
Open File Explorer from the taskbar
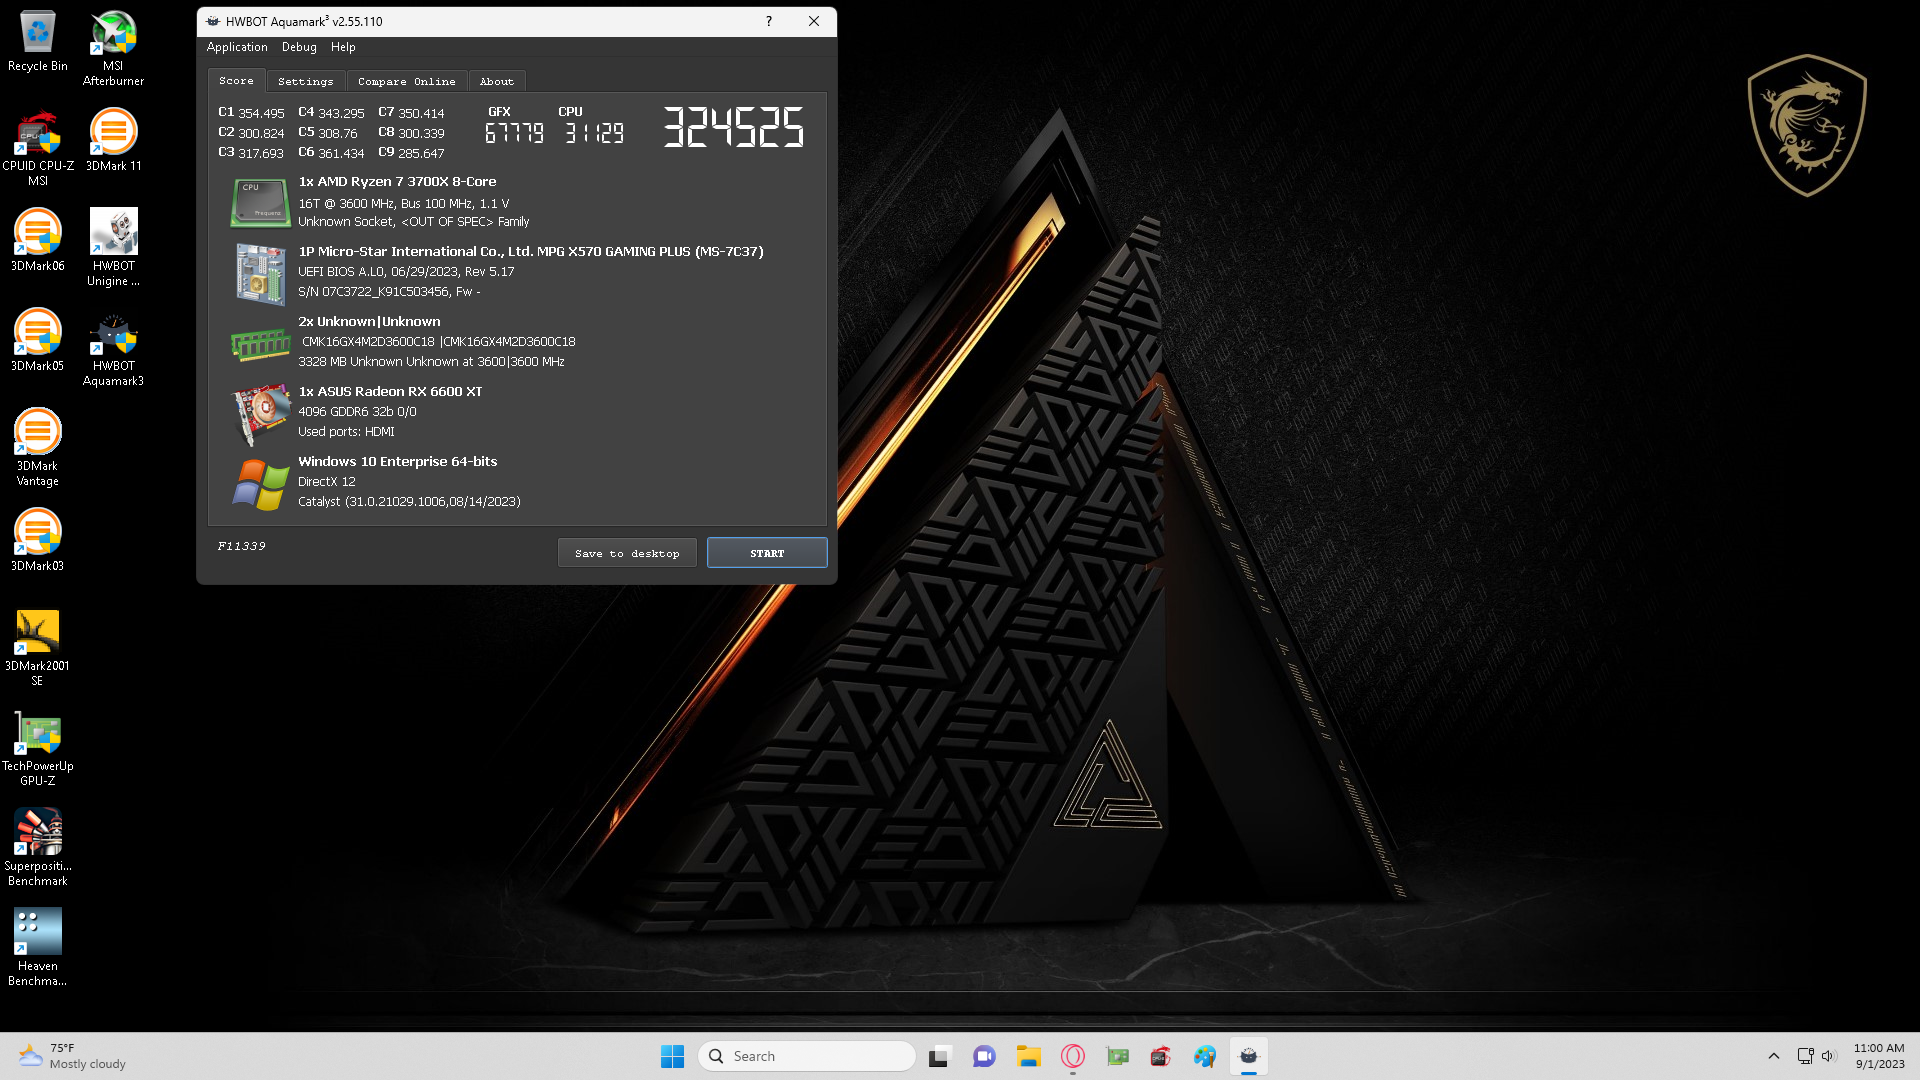pyautogui.click(x=1029, y=1056)
